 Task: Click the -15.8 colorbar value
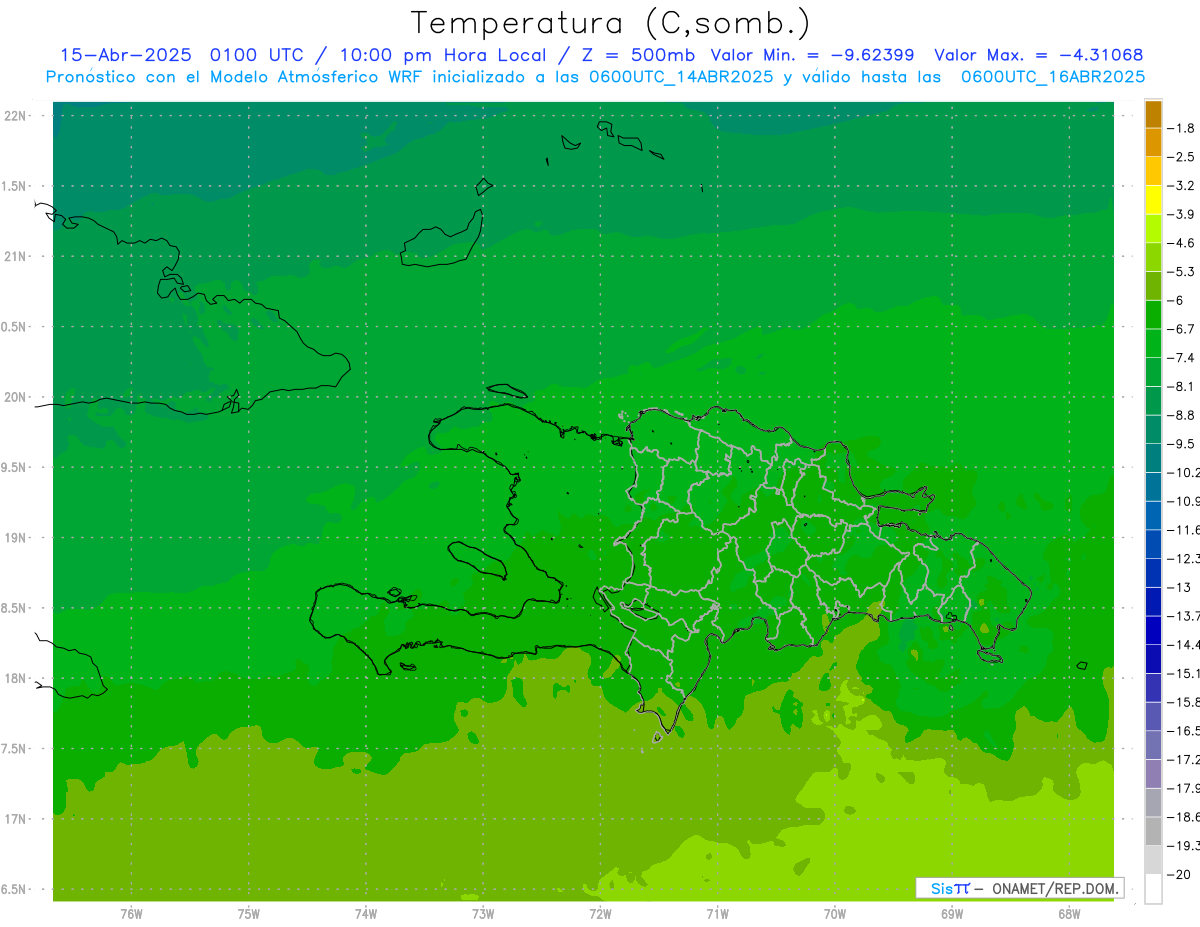tap(1185, 702)
